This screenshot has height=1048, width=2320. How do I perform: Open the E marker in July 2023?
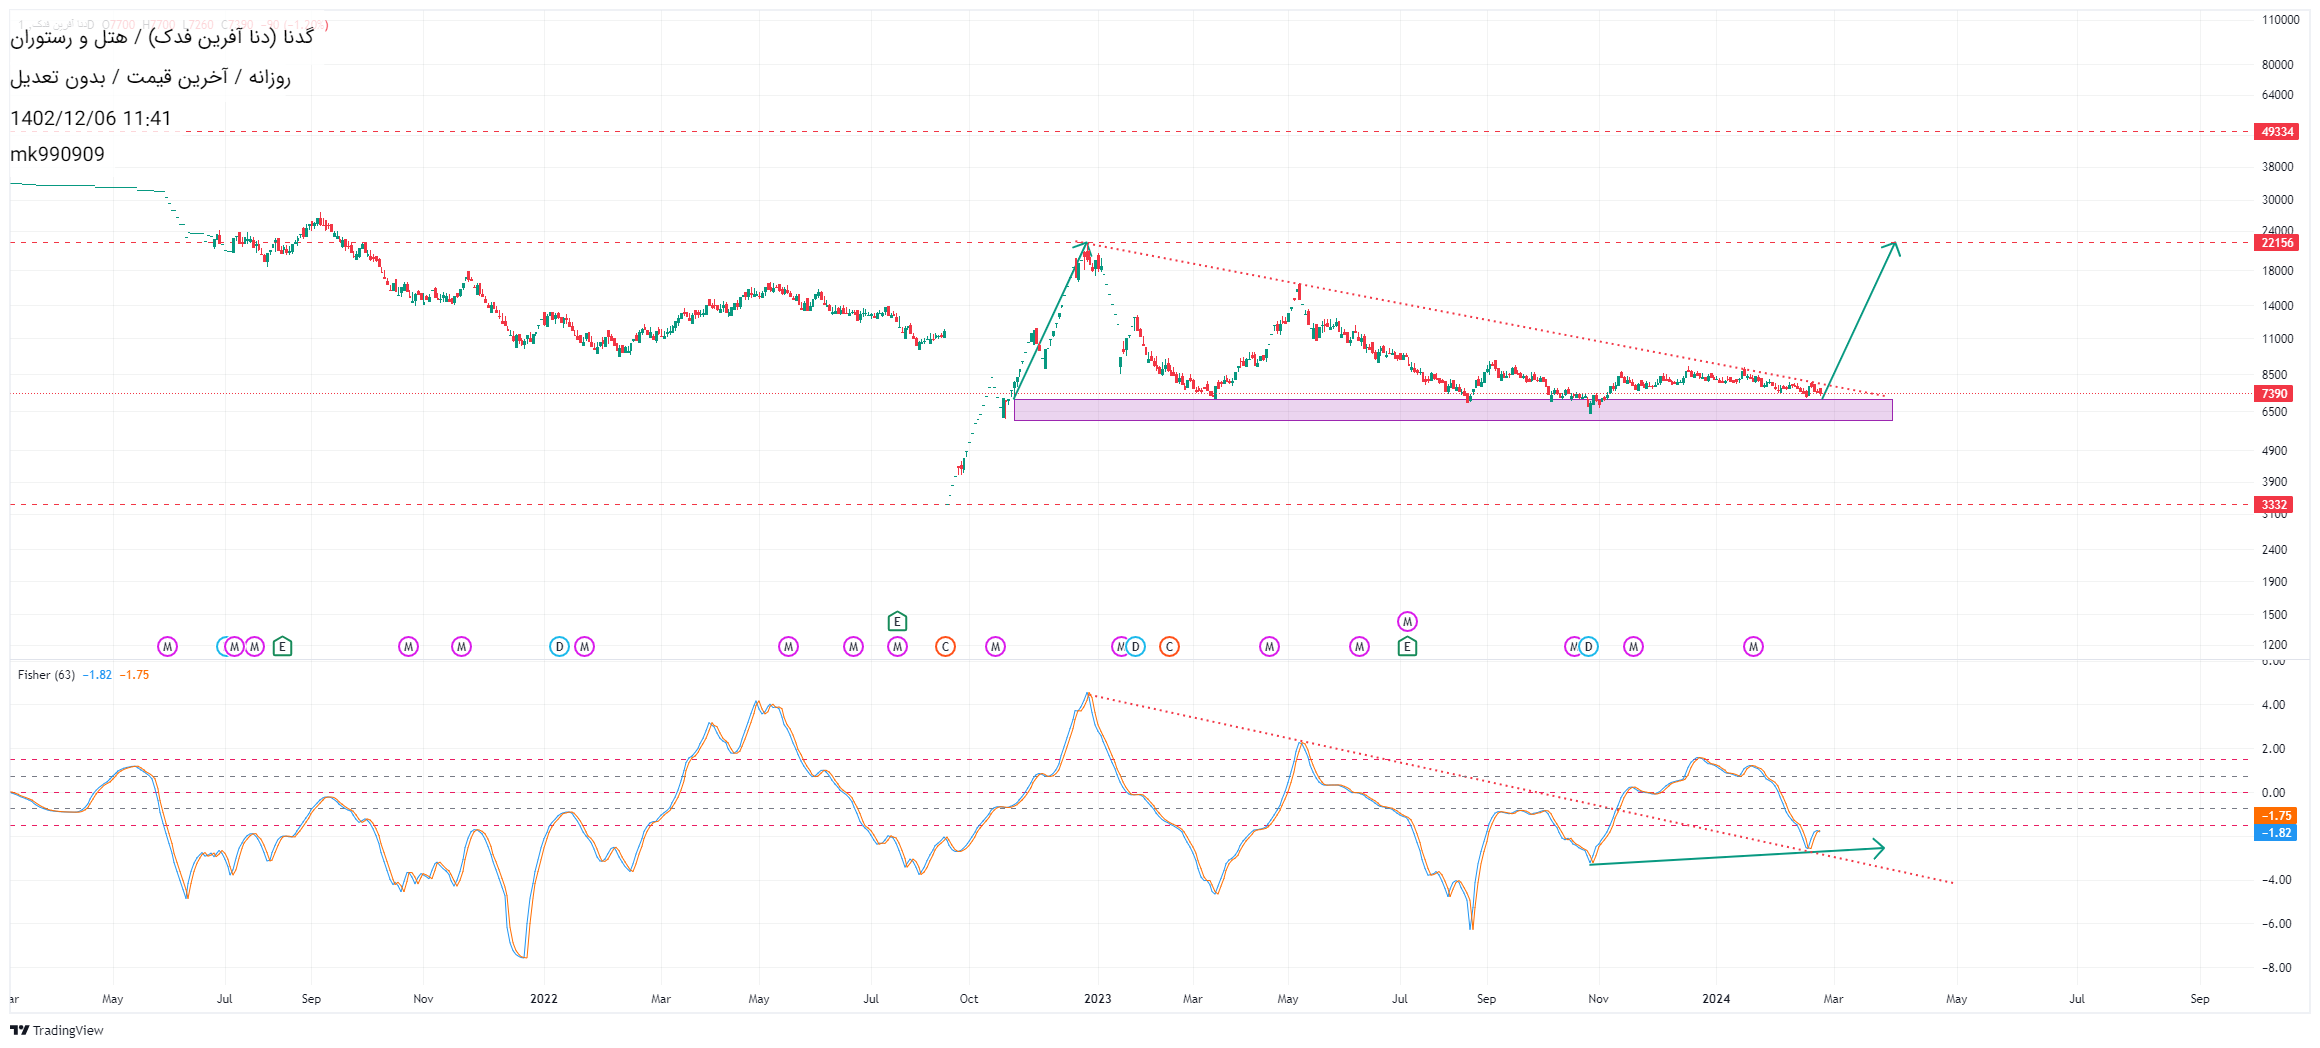[x=1407, y=647]
